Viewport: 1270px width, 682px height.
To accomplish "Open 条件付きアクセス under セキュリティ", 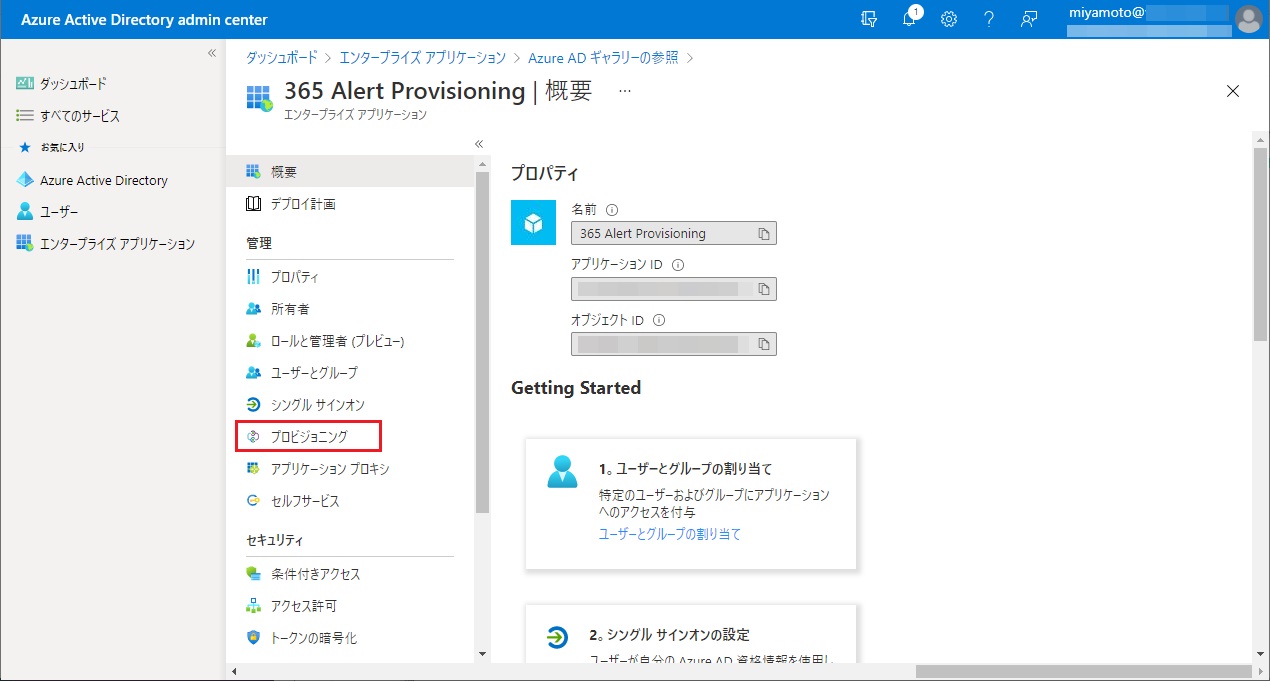I will [x=315, y=574].
